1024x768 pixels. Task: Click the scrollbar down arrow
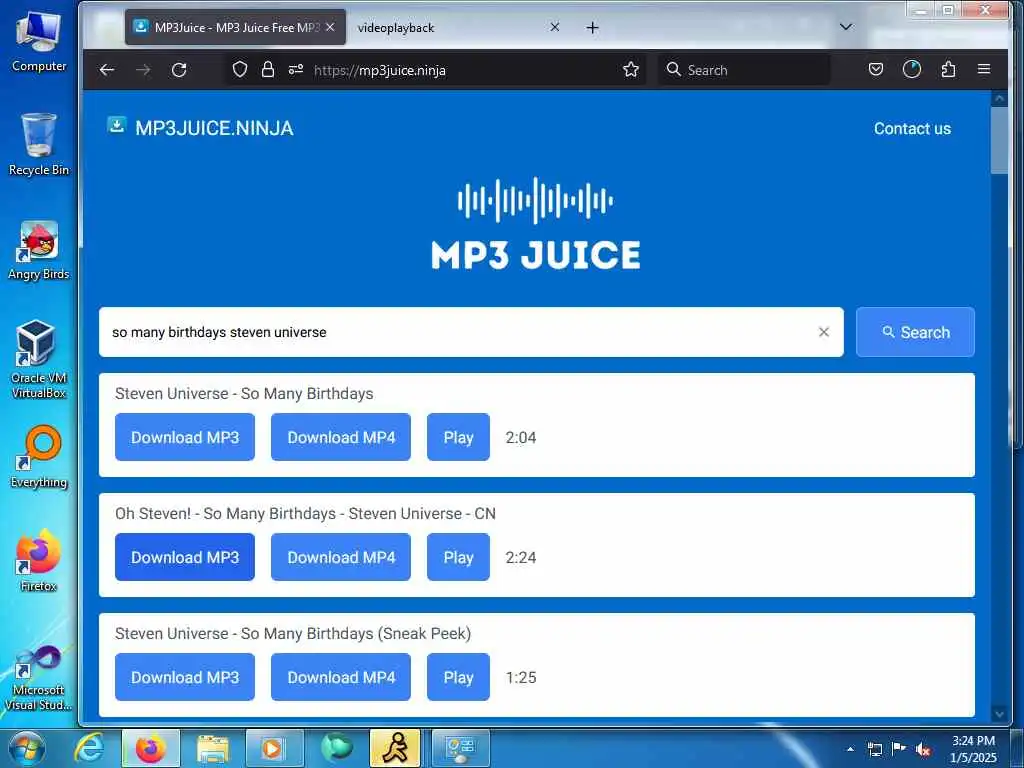(999, 714)
